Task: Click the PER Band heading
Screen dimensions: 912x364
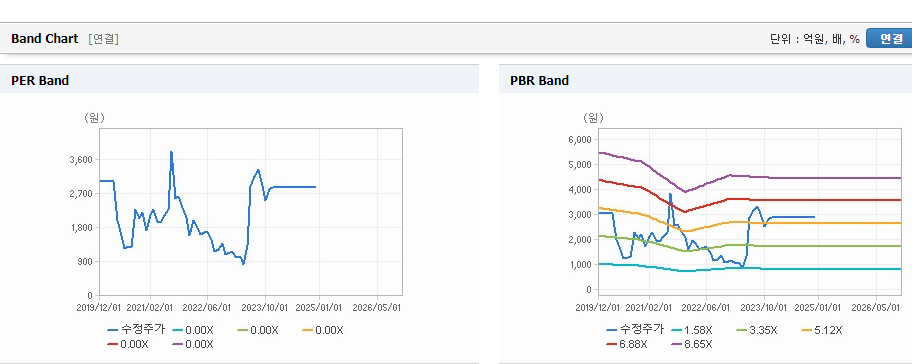Action: pos(40,81)
